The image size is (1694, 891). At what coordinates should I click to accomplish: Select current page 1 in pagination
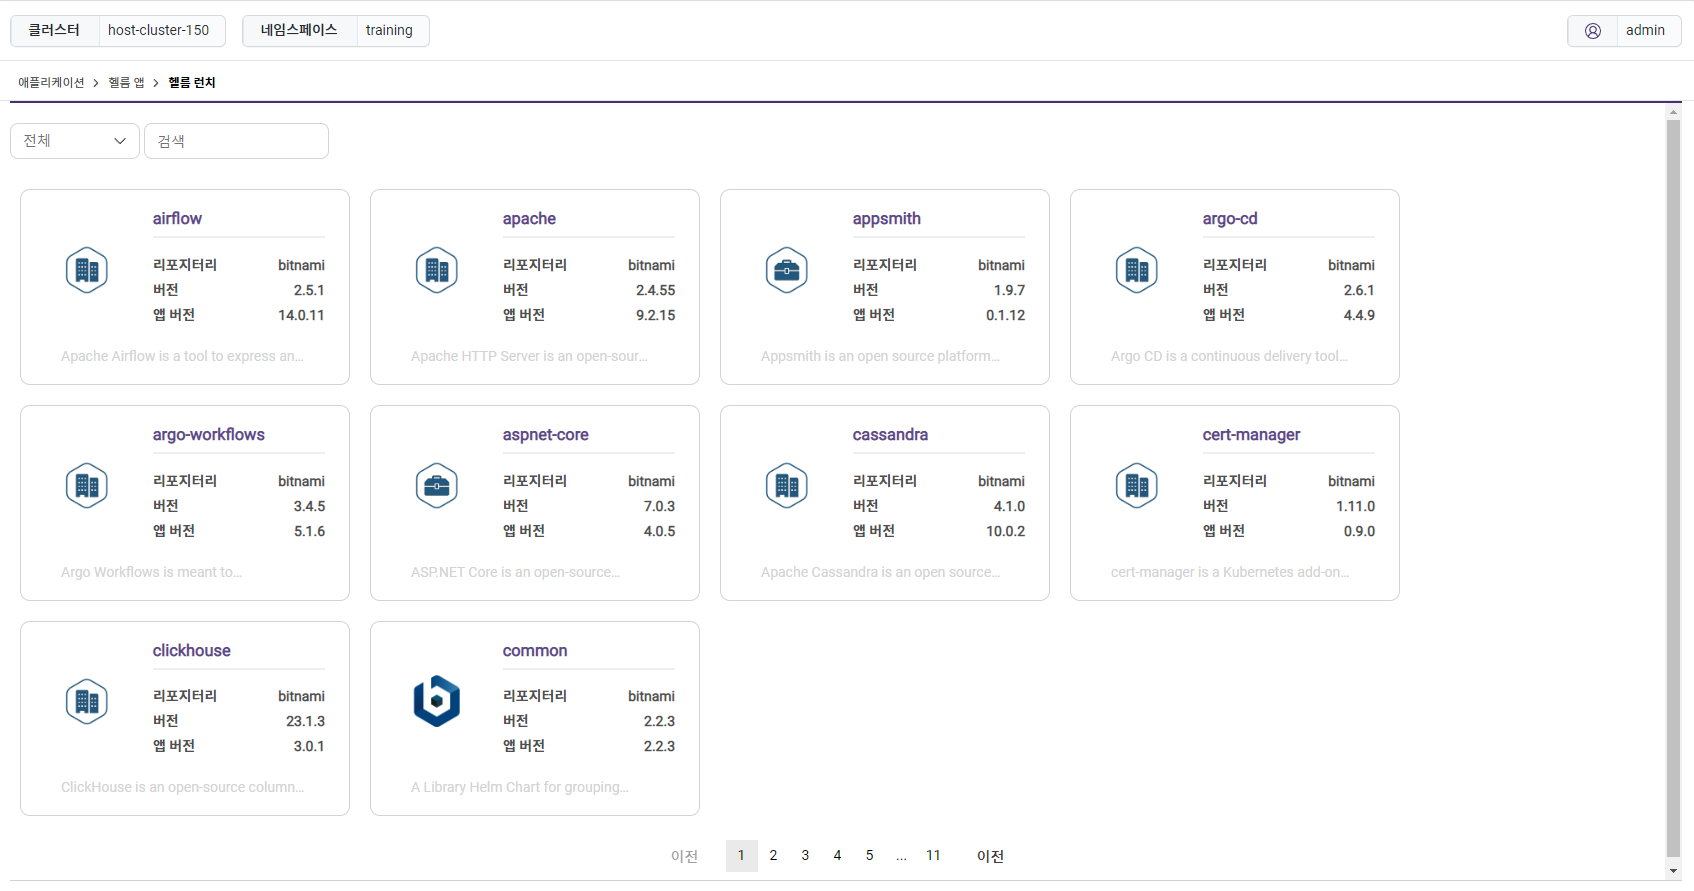click(741, 855)
